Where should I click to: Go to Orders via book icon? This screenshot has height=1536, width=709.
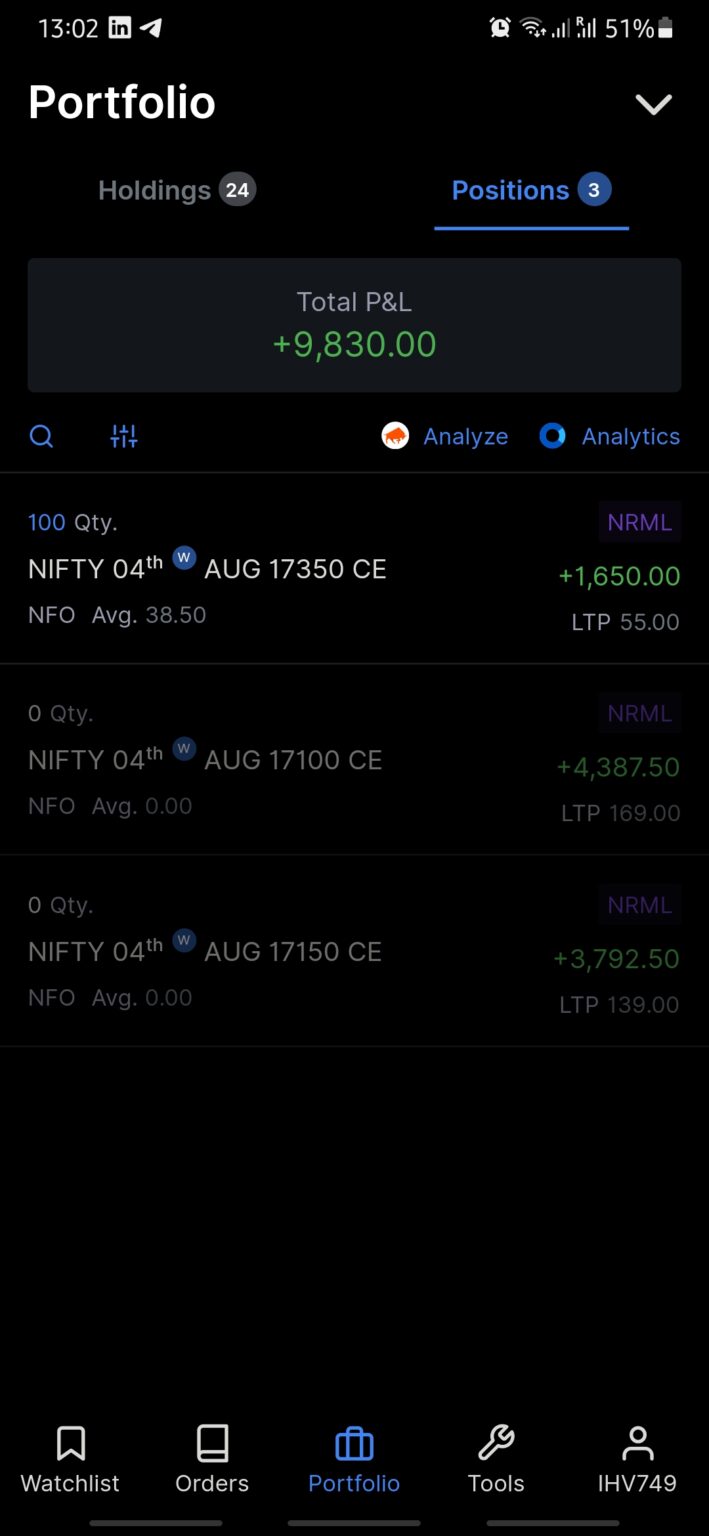212,1444
